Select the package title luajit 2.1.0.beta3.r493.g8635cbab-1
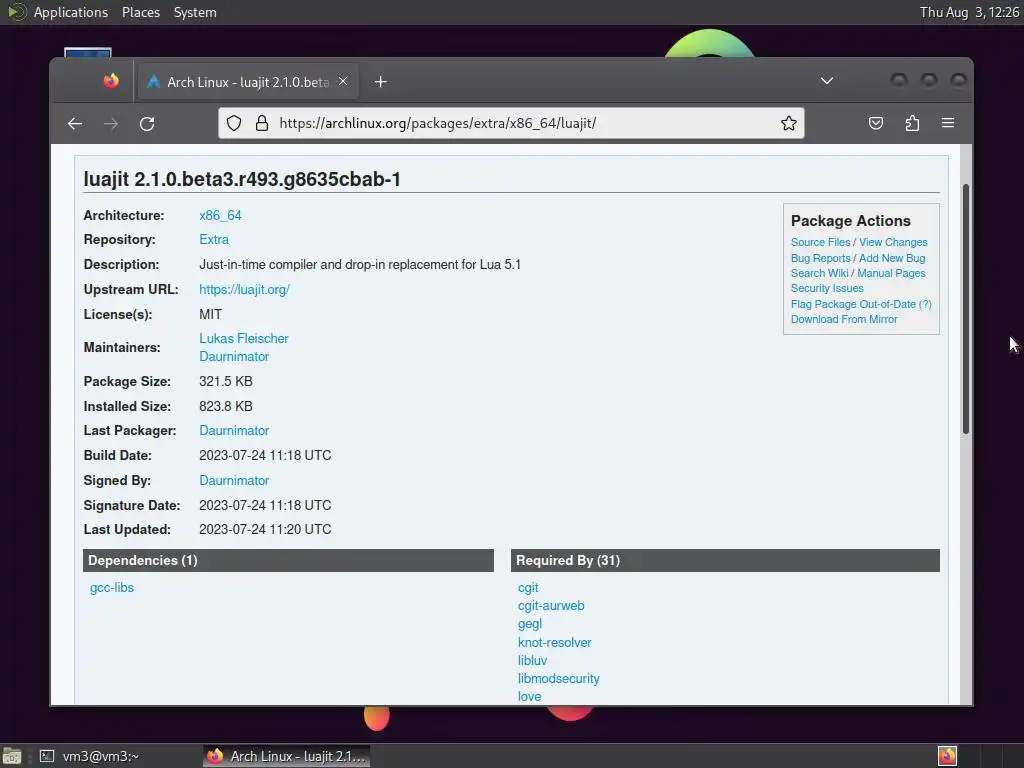This screenshot has height=768, width=1024. [x=242, y=179]
